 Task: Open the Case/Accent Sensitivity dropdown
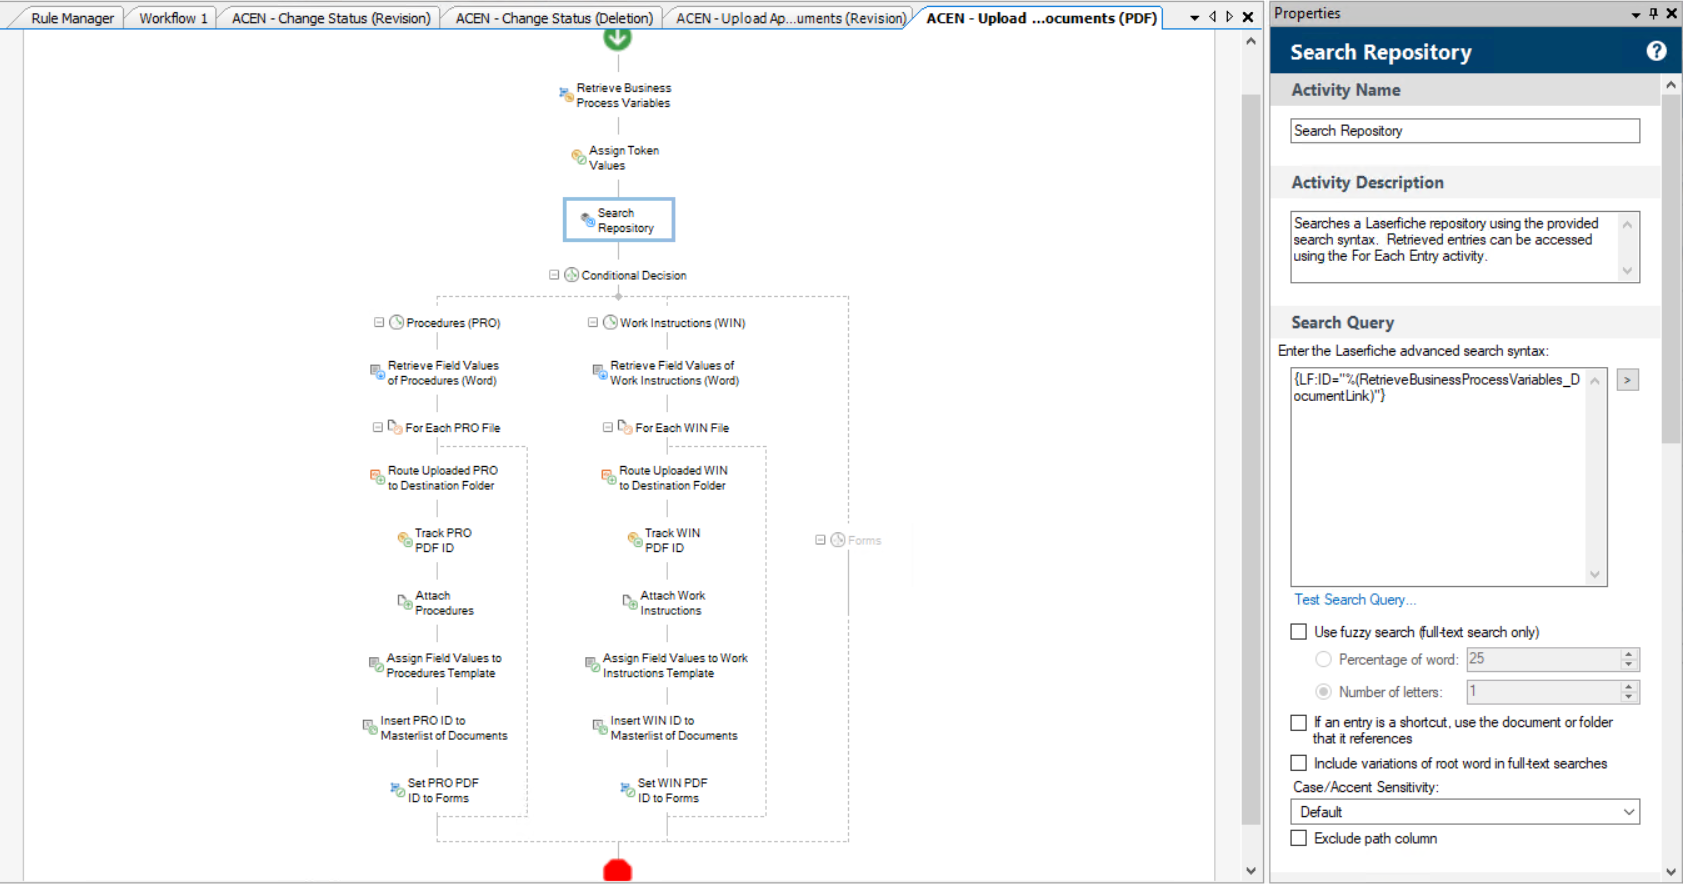click(1465, 812)
